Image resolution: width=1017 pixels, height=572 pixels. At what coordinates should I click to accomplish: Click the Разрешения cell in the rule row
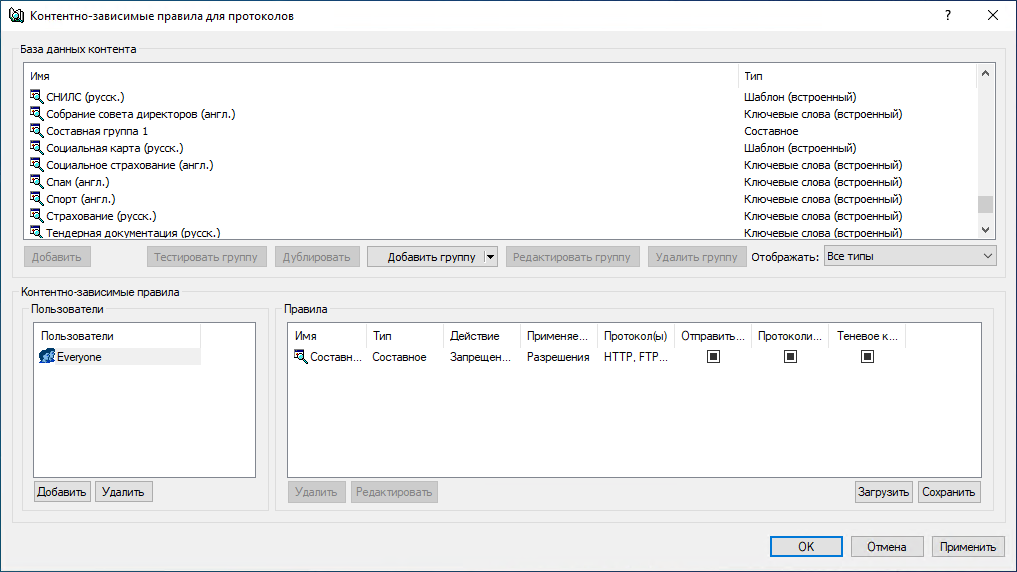[558, 357]
